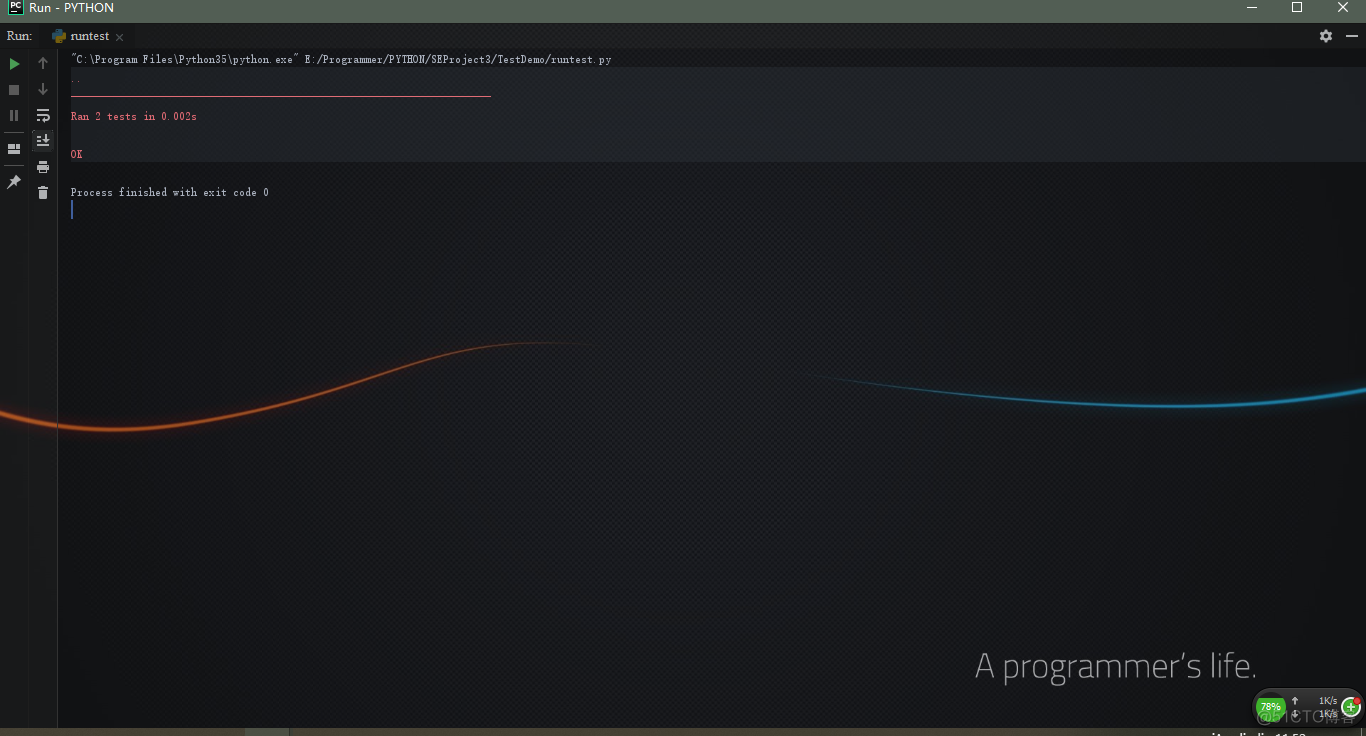Image resolution: width=1366 pixels, height=736 pixels.
Task: Restore the Run window layout
Action: click(14, 149)
